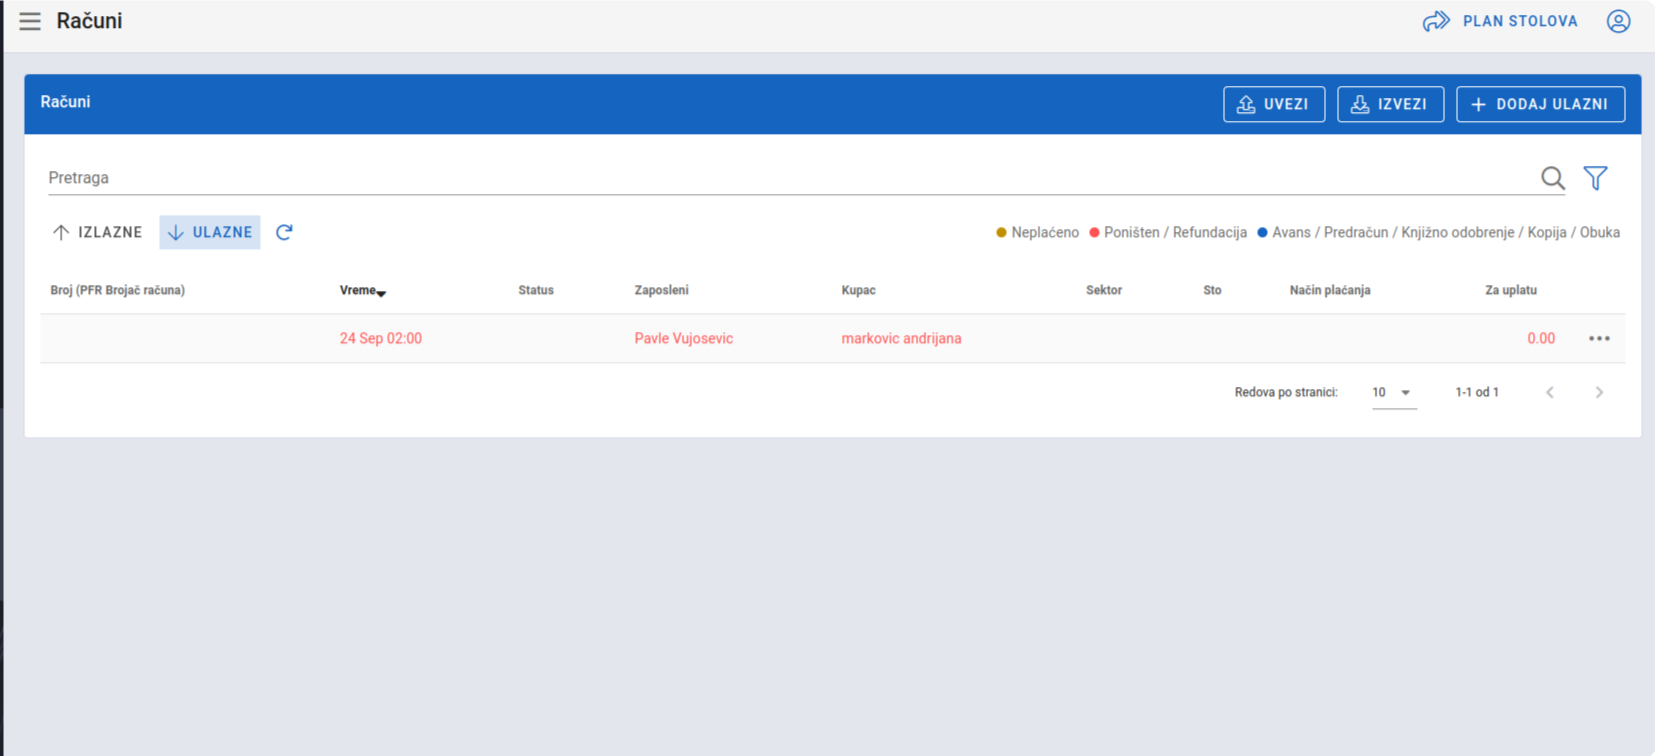Viewport: 1655px width, 756px height.
Task: Select the 24 Sep 02:00 time cell
Action: (x=380, y=339)
